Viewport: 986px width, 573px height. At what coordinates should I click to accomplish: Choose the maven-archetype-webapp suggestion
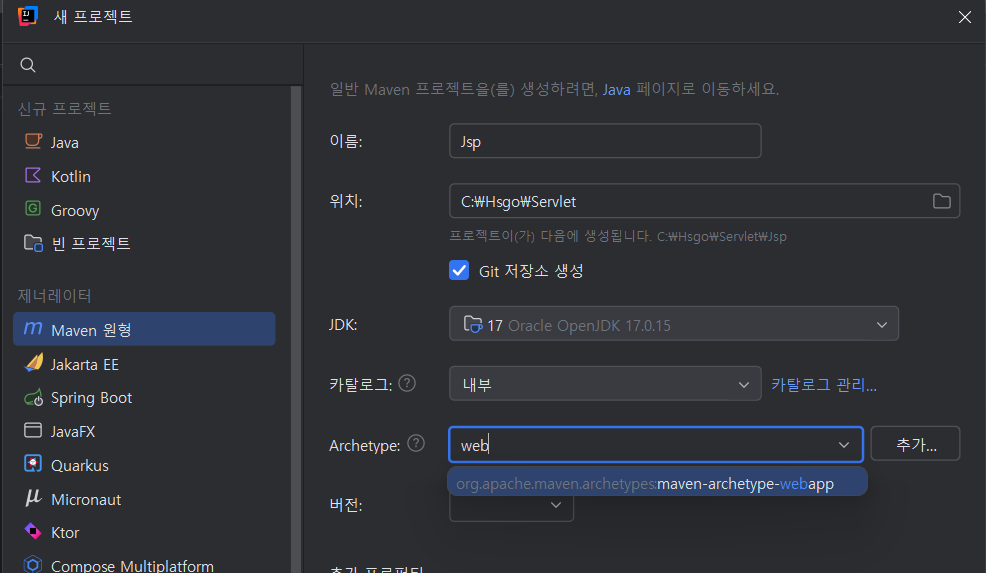point(657,484)
